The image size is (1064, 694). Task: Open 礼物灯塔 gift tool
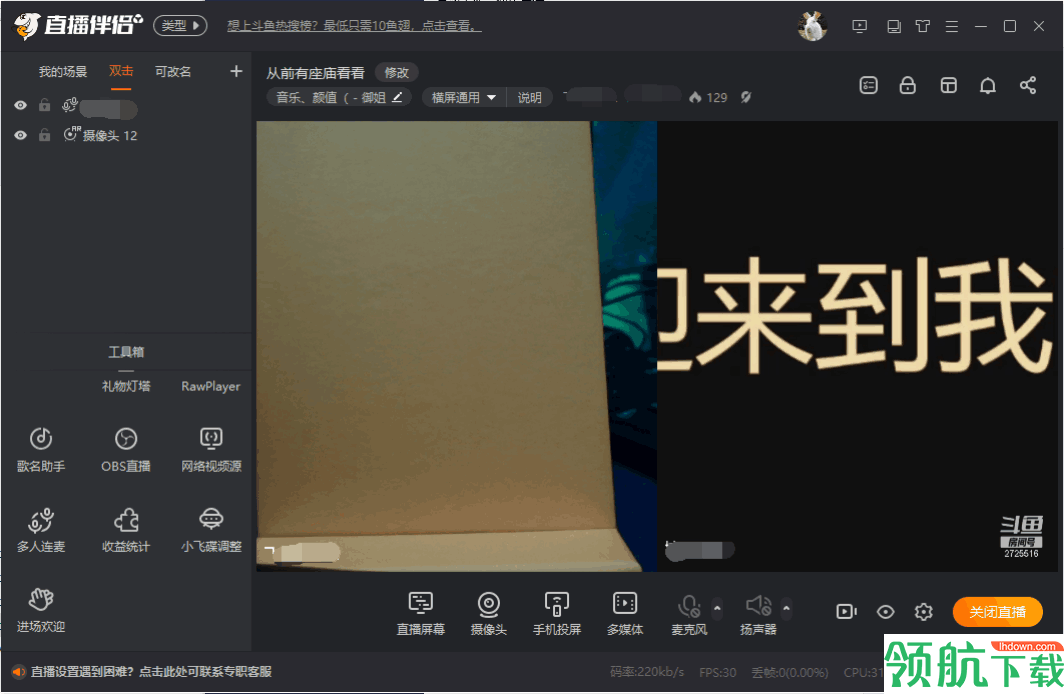[126, 386]
